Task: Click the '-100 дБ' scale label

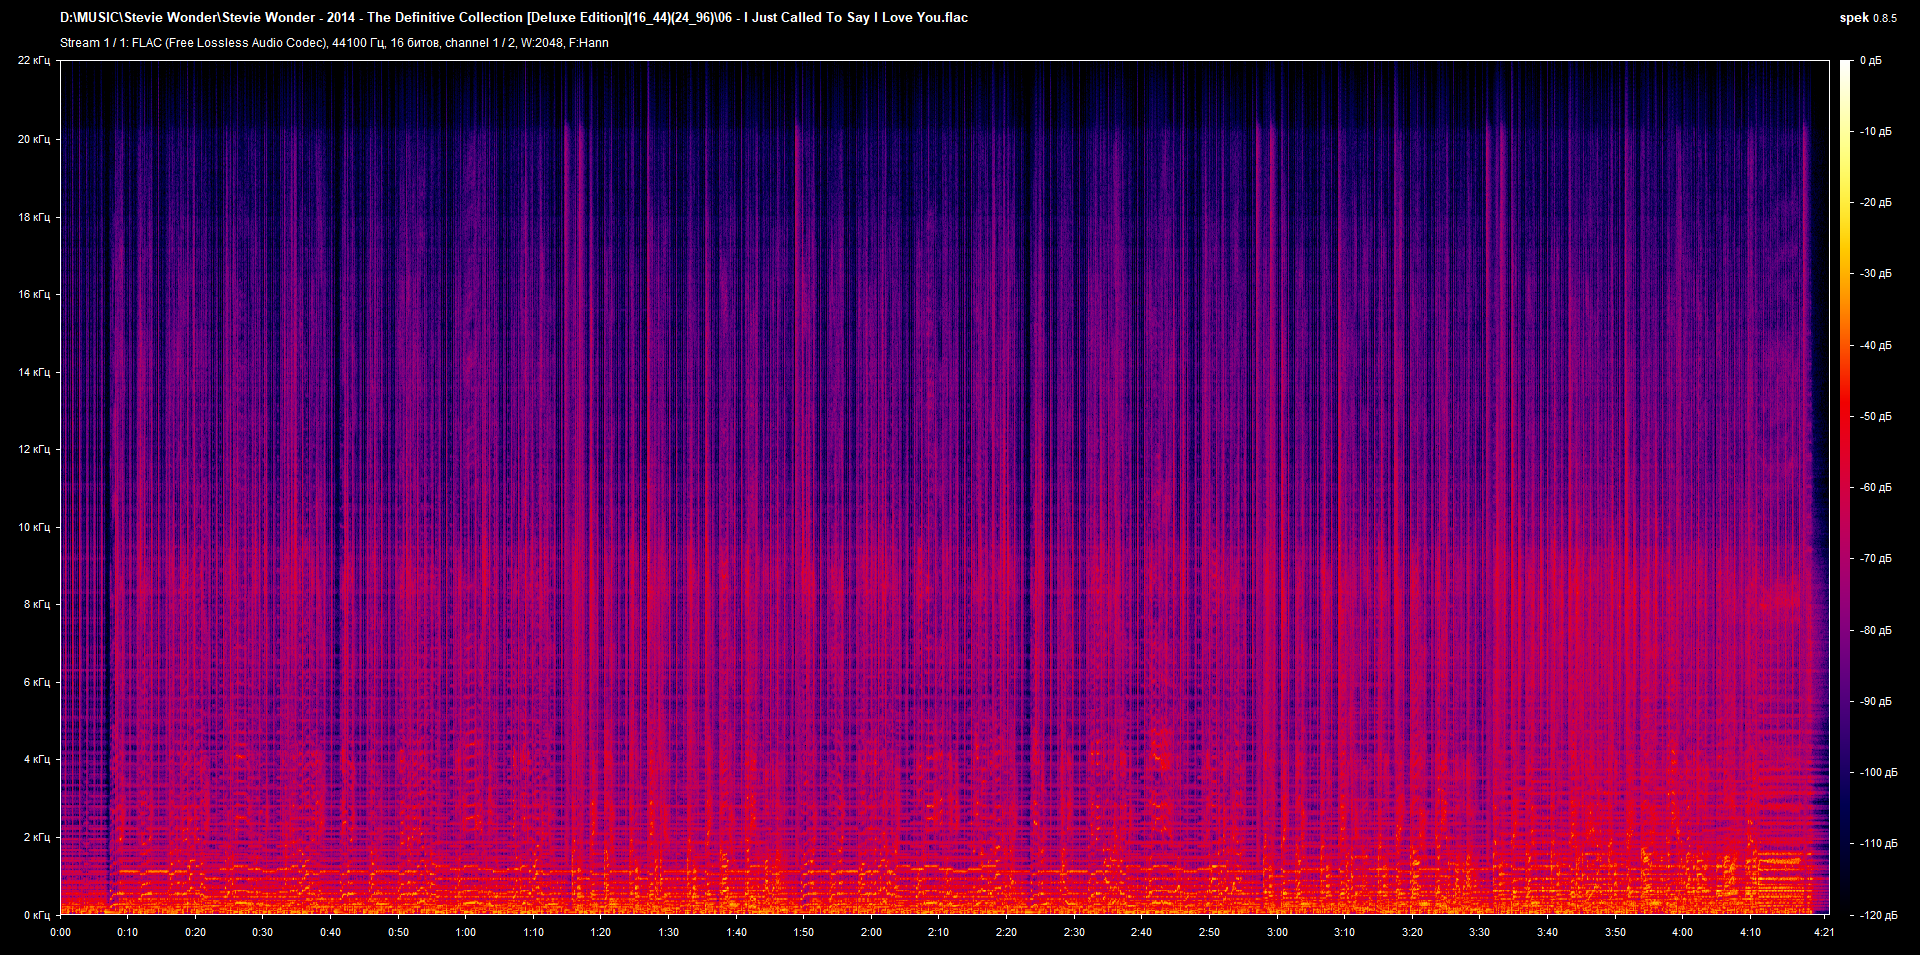Action: click(1878, 773)
